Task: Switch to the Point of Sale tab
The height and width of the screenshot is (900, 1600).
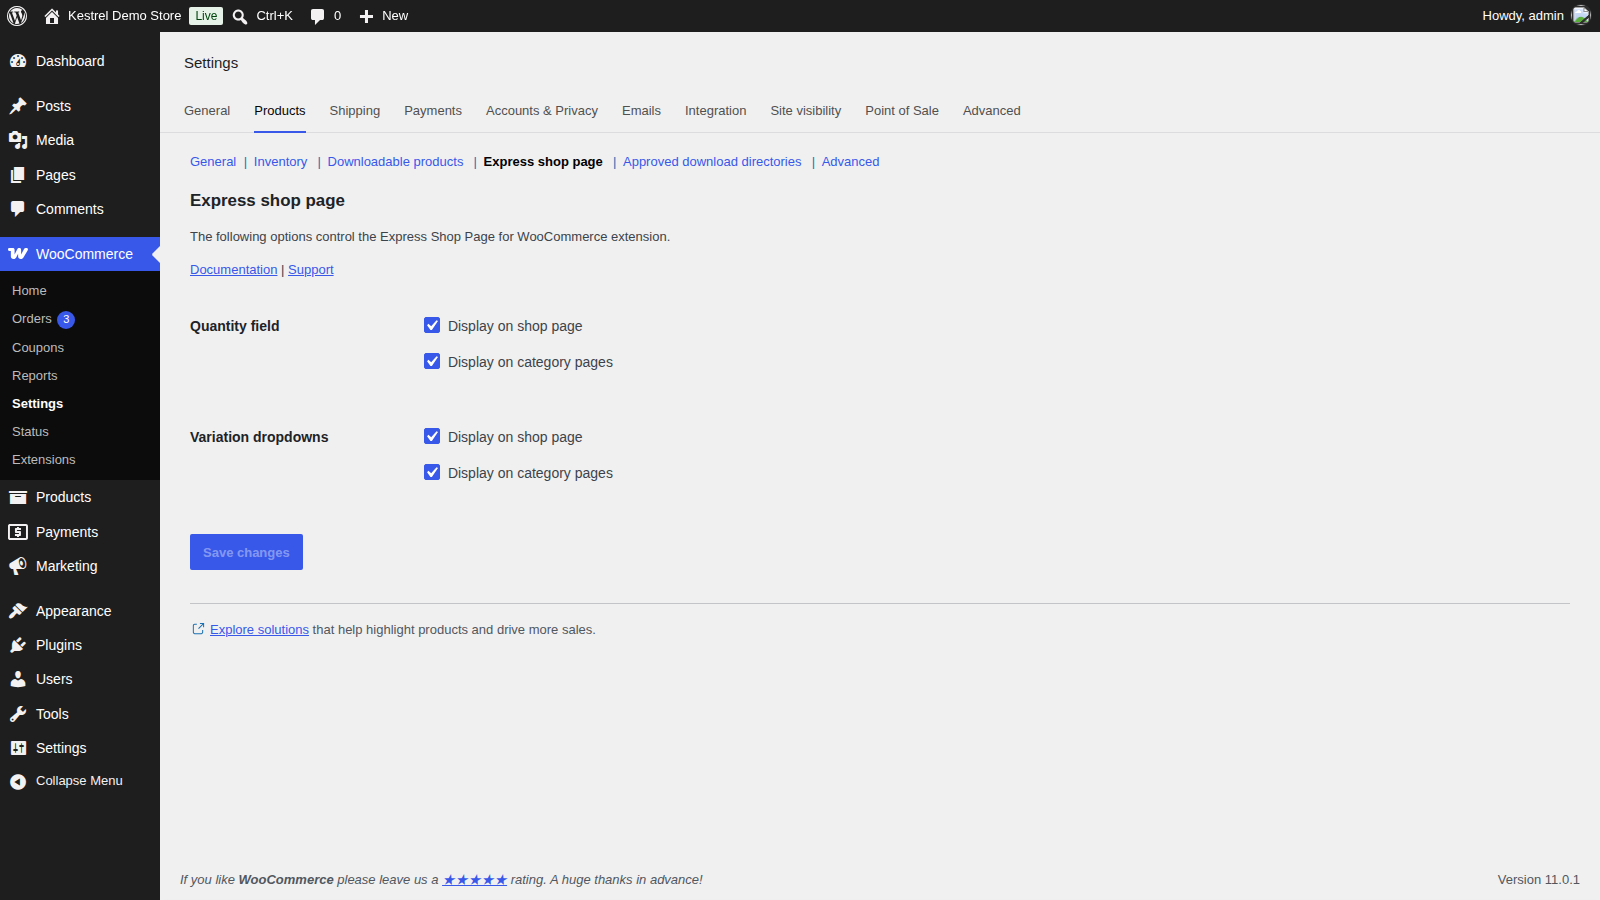Action: [x=902, y=111]
